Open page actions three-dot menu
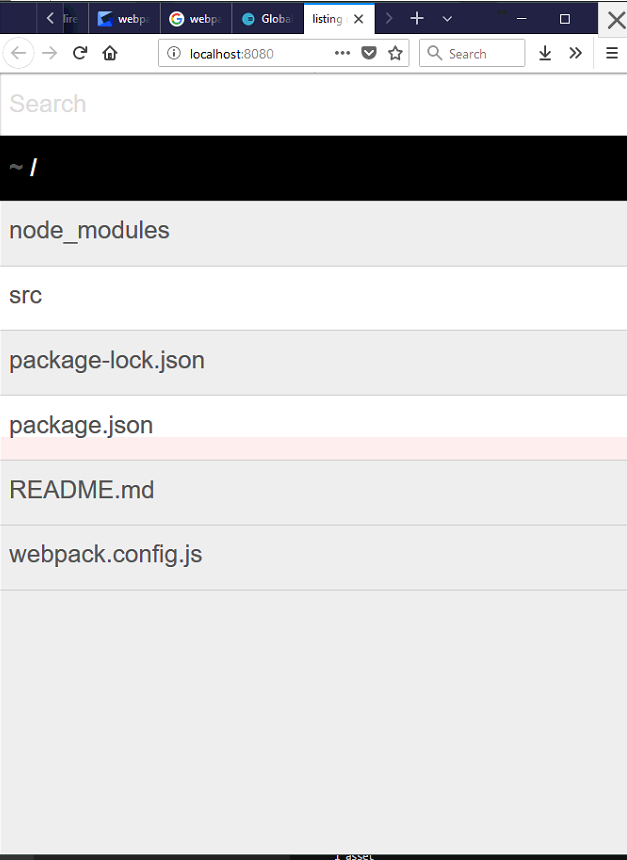This screenshot has height=860, width=627. 342,53
